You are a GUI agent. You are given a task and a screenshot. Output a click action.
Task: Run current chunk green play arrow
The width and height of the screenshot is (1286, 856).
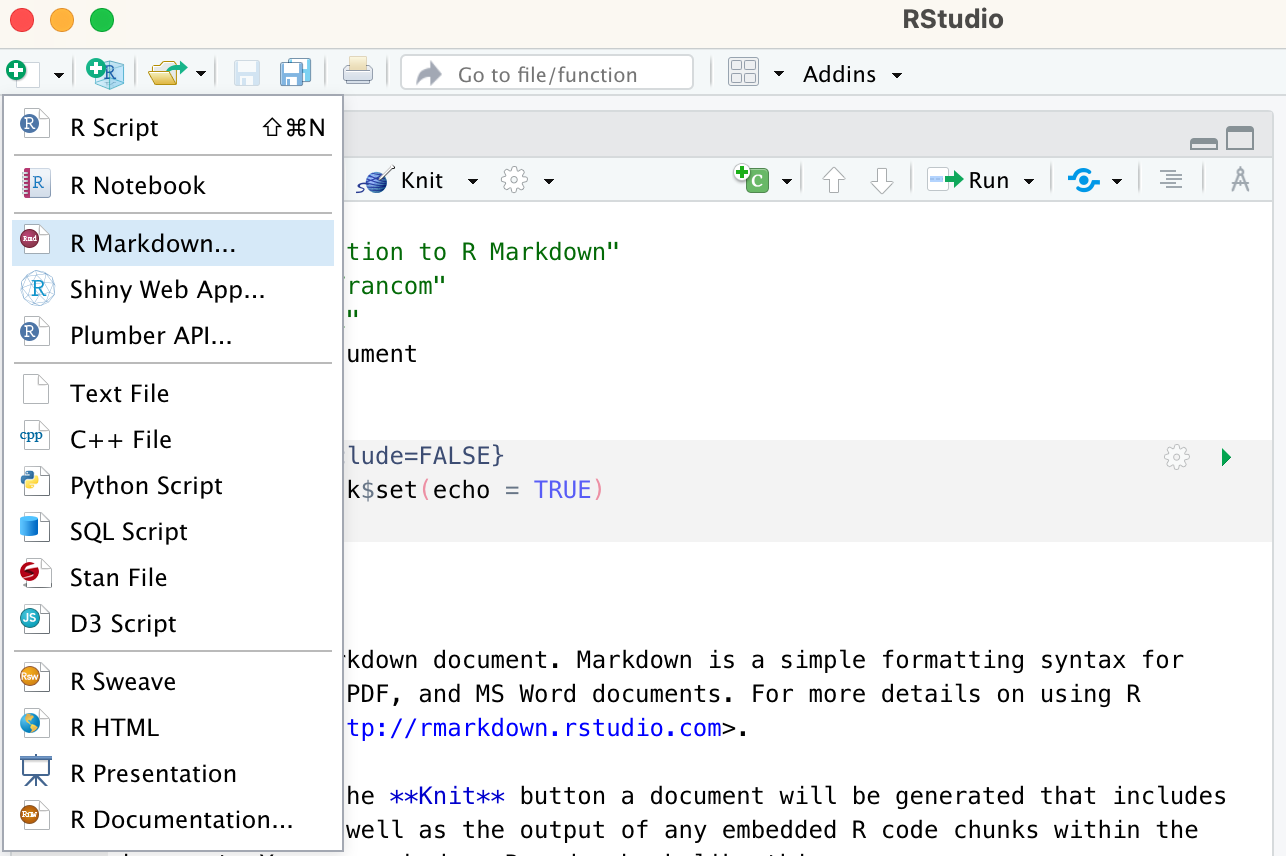pos(1226,458)
